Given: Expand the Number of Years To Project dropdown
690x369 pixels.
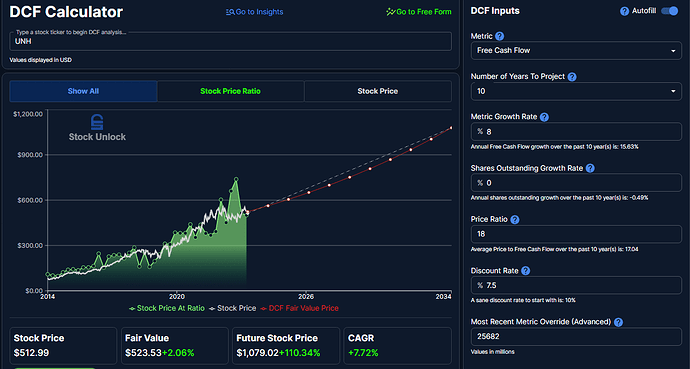Looking at the screenshot, I should 576,91.
